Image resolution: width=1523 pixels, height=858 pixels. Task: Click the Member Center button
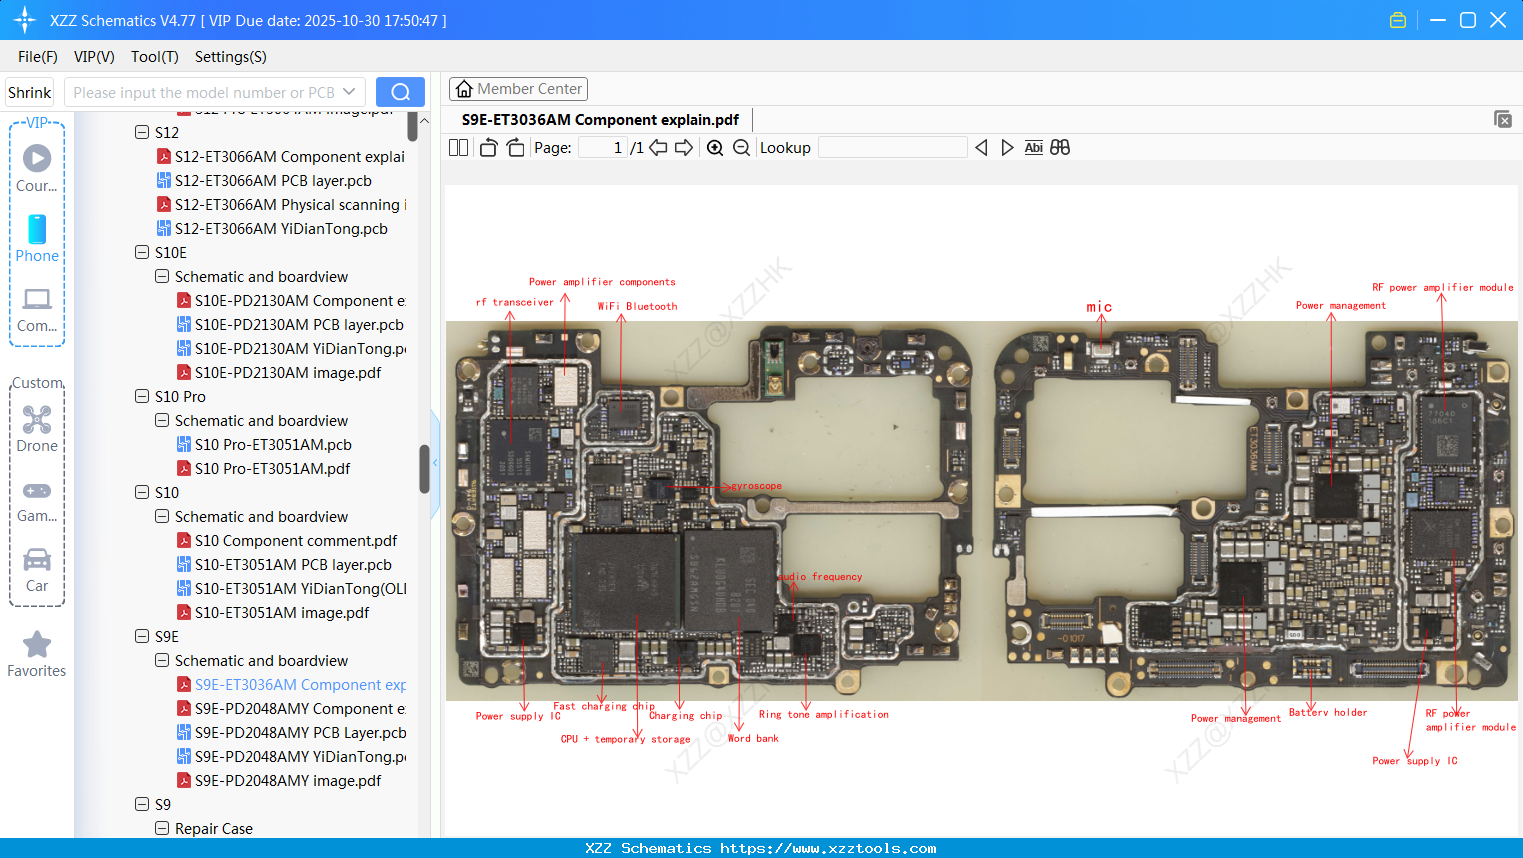point(518,88)
